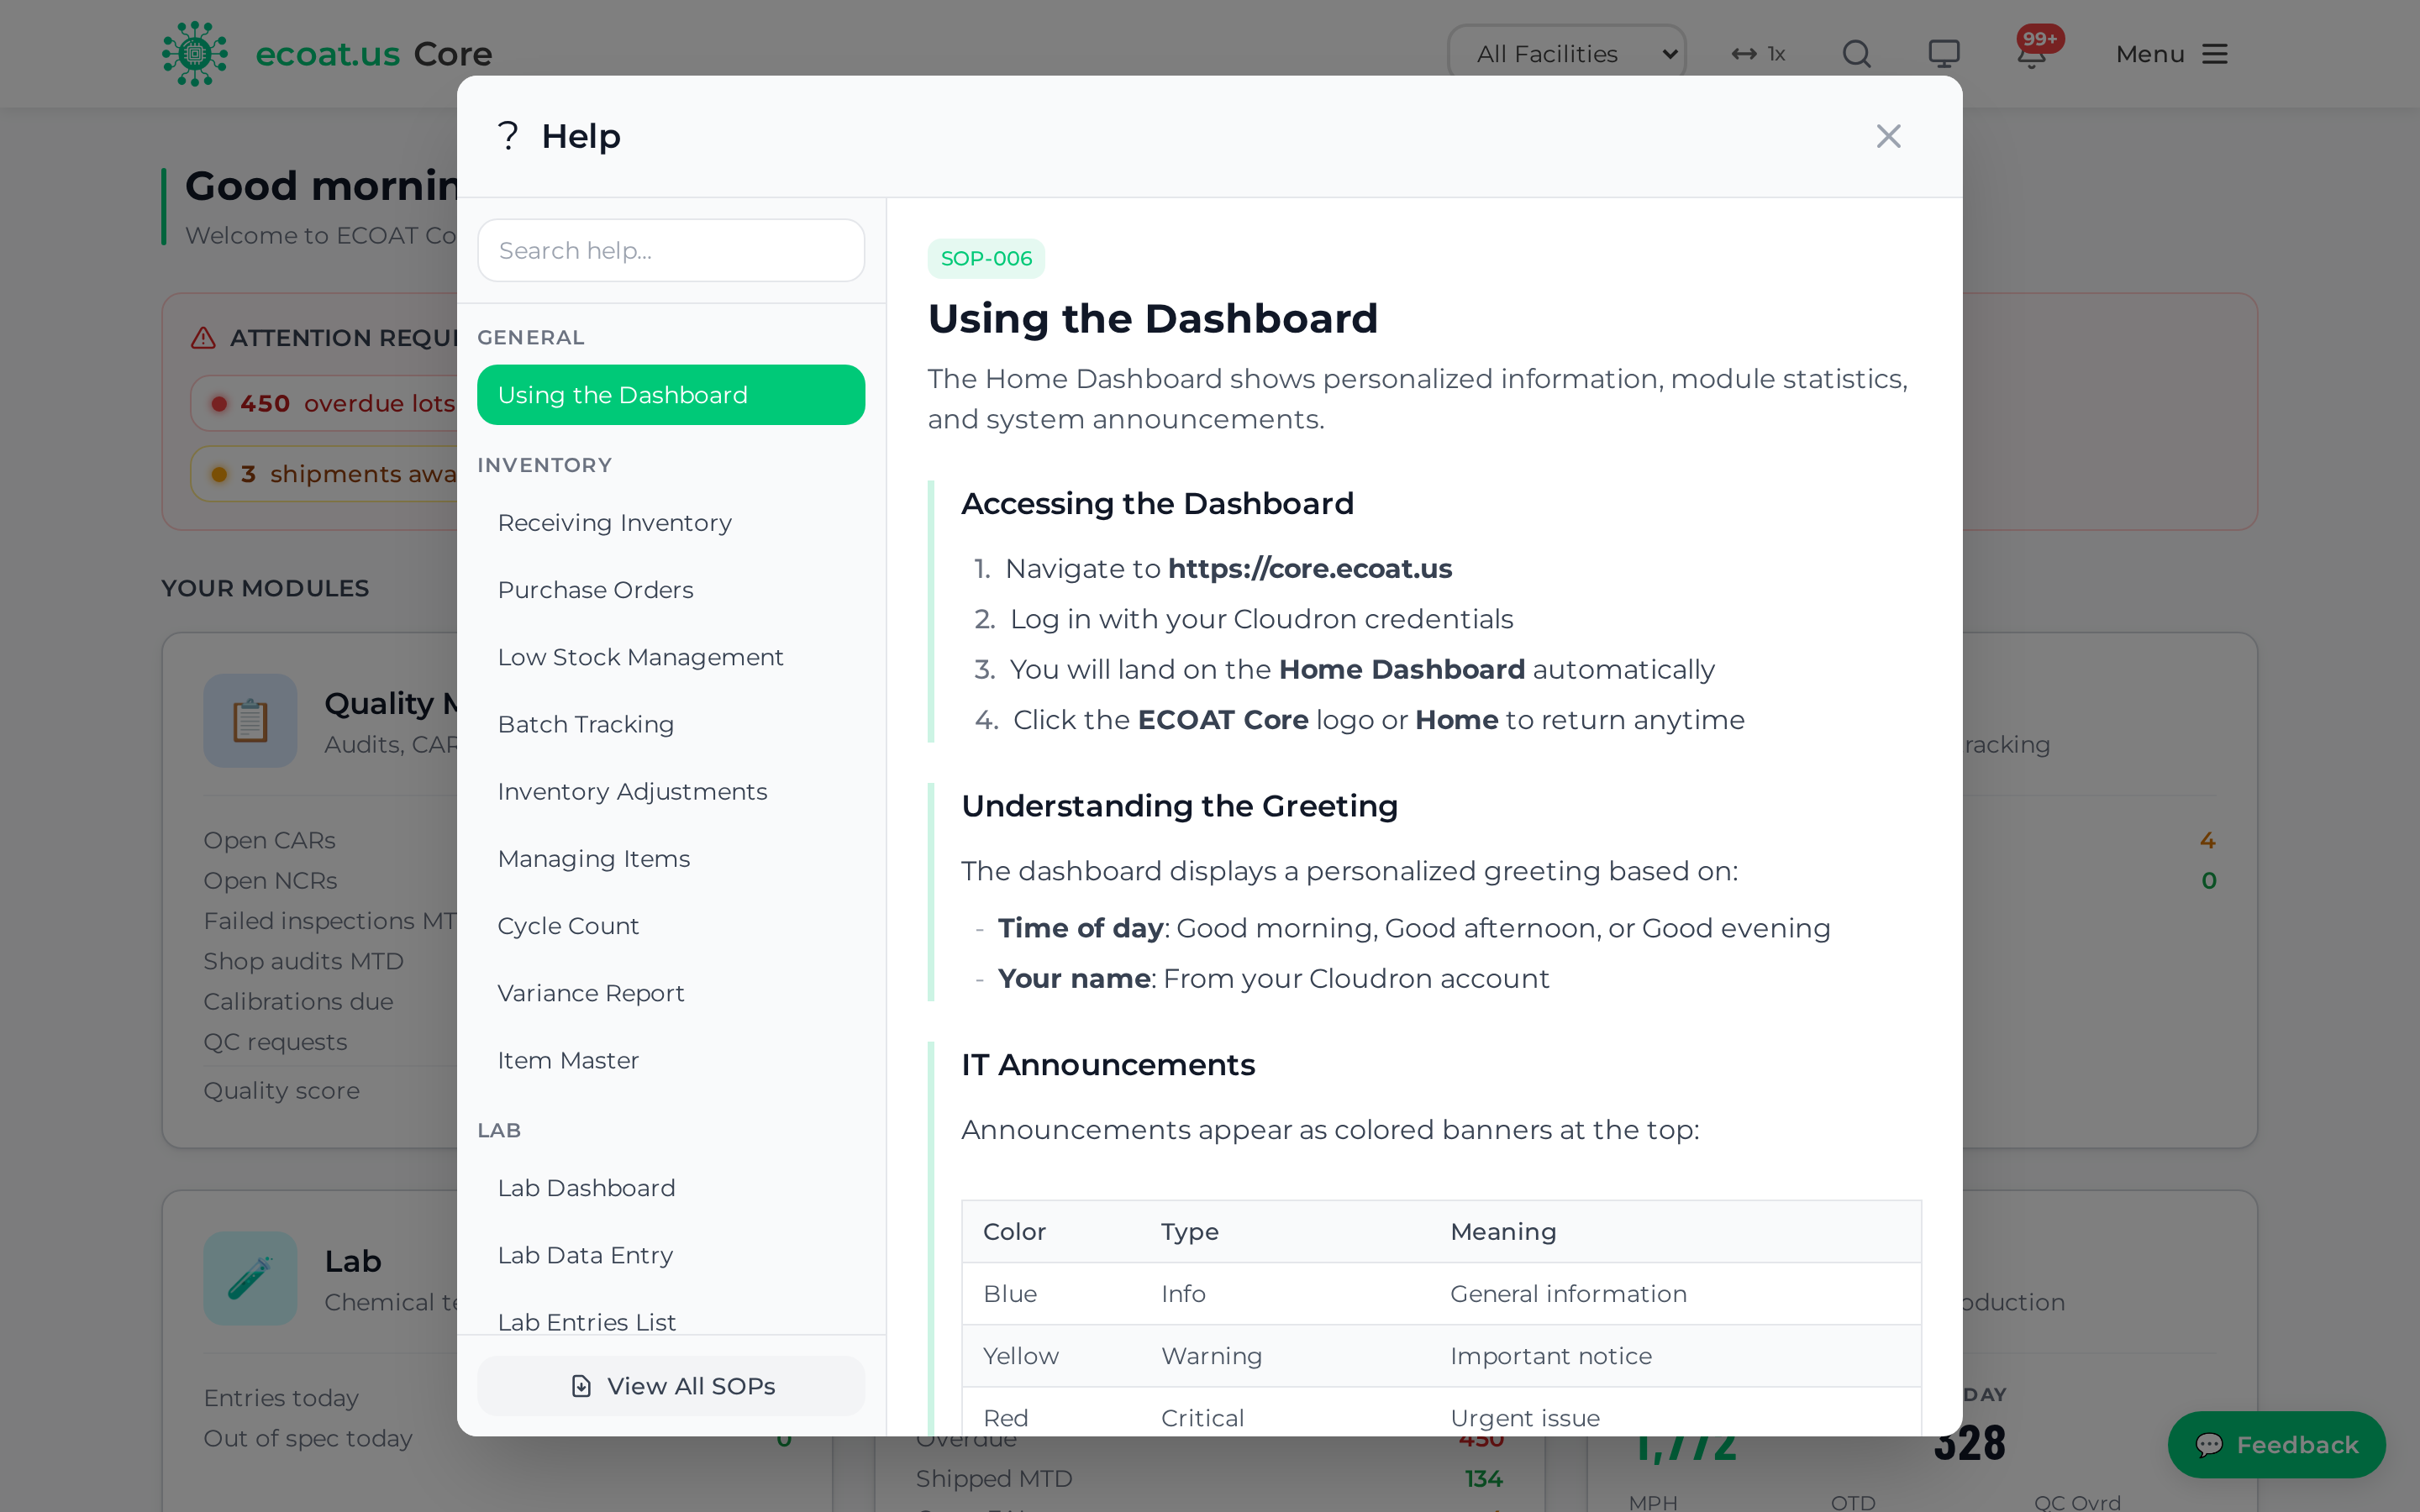Screen dimensions: 2420x1512
Task: Click Open NCRs stat in Quality card
Action: click(x=270, y=881)
